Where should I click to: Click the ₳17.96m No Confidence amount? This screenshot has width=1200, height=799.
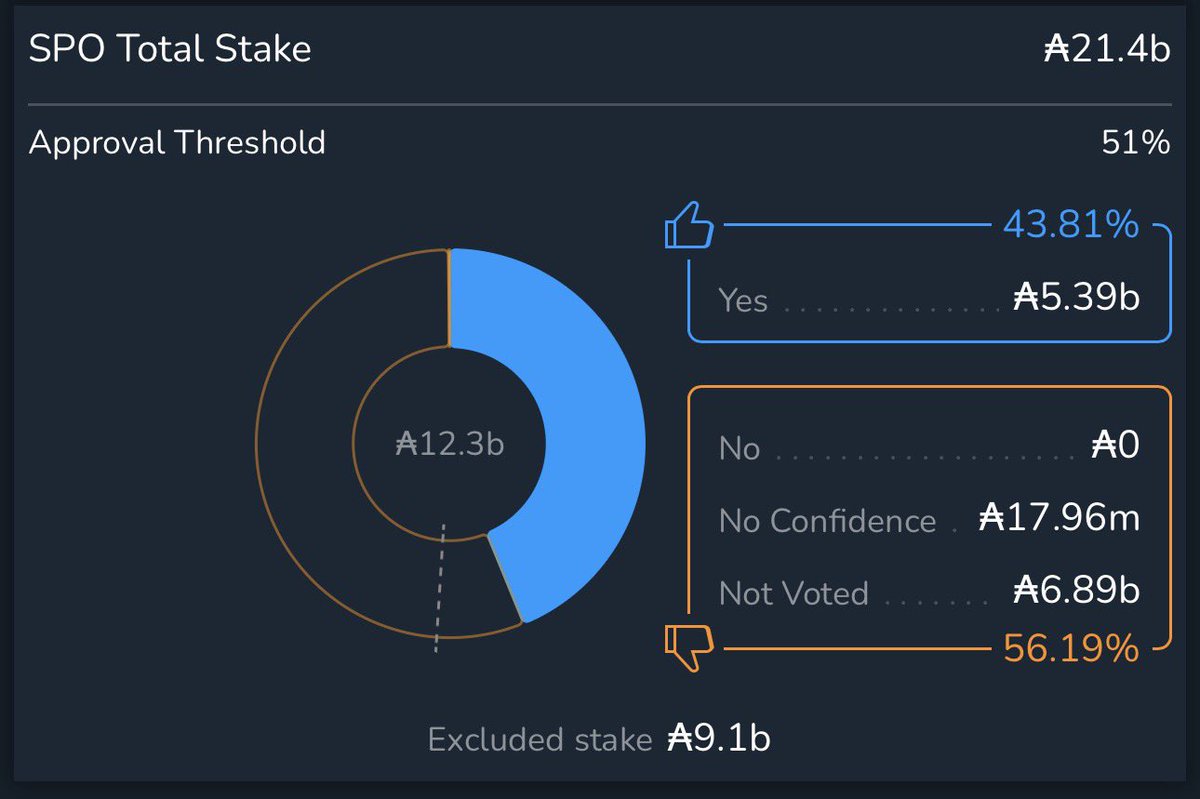pos(1059,518)
